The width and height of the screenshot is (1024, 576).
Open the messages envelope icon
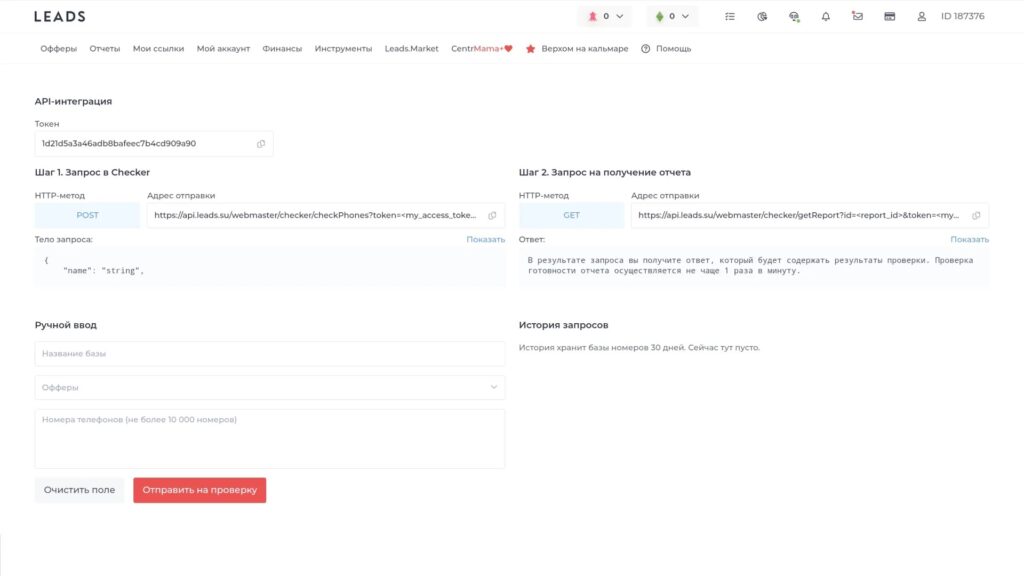857,16
